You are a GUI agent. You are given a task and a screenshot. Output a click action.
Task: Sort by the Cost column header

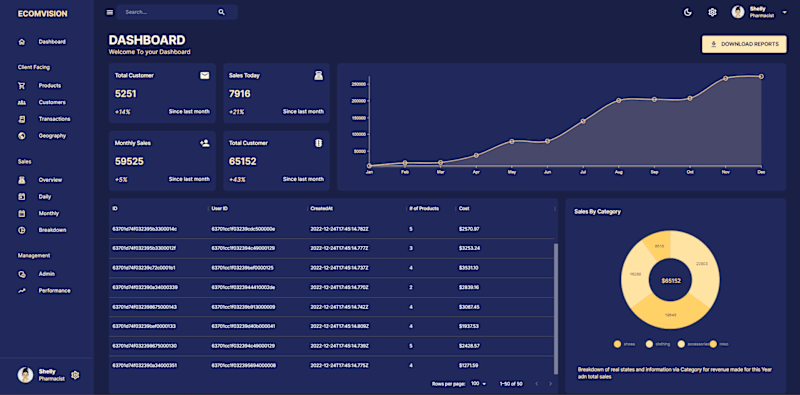[x=464, y=209]
